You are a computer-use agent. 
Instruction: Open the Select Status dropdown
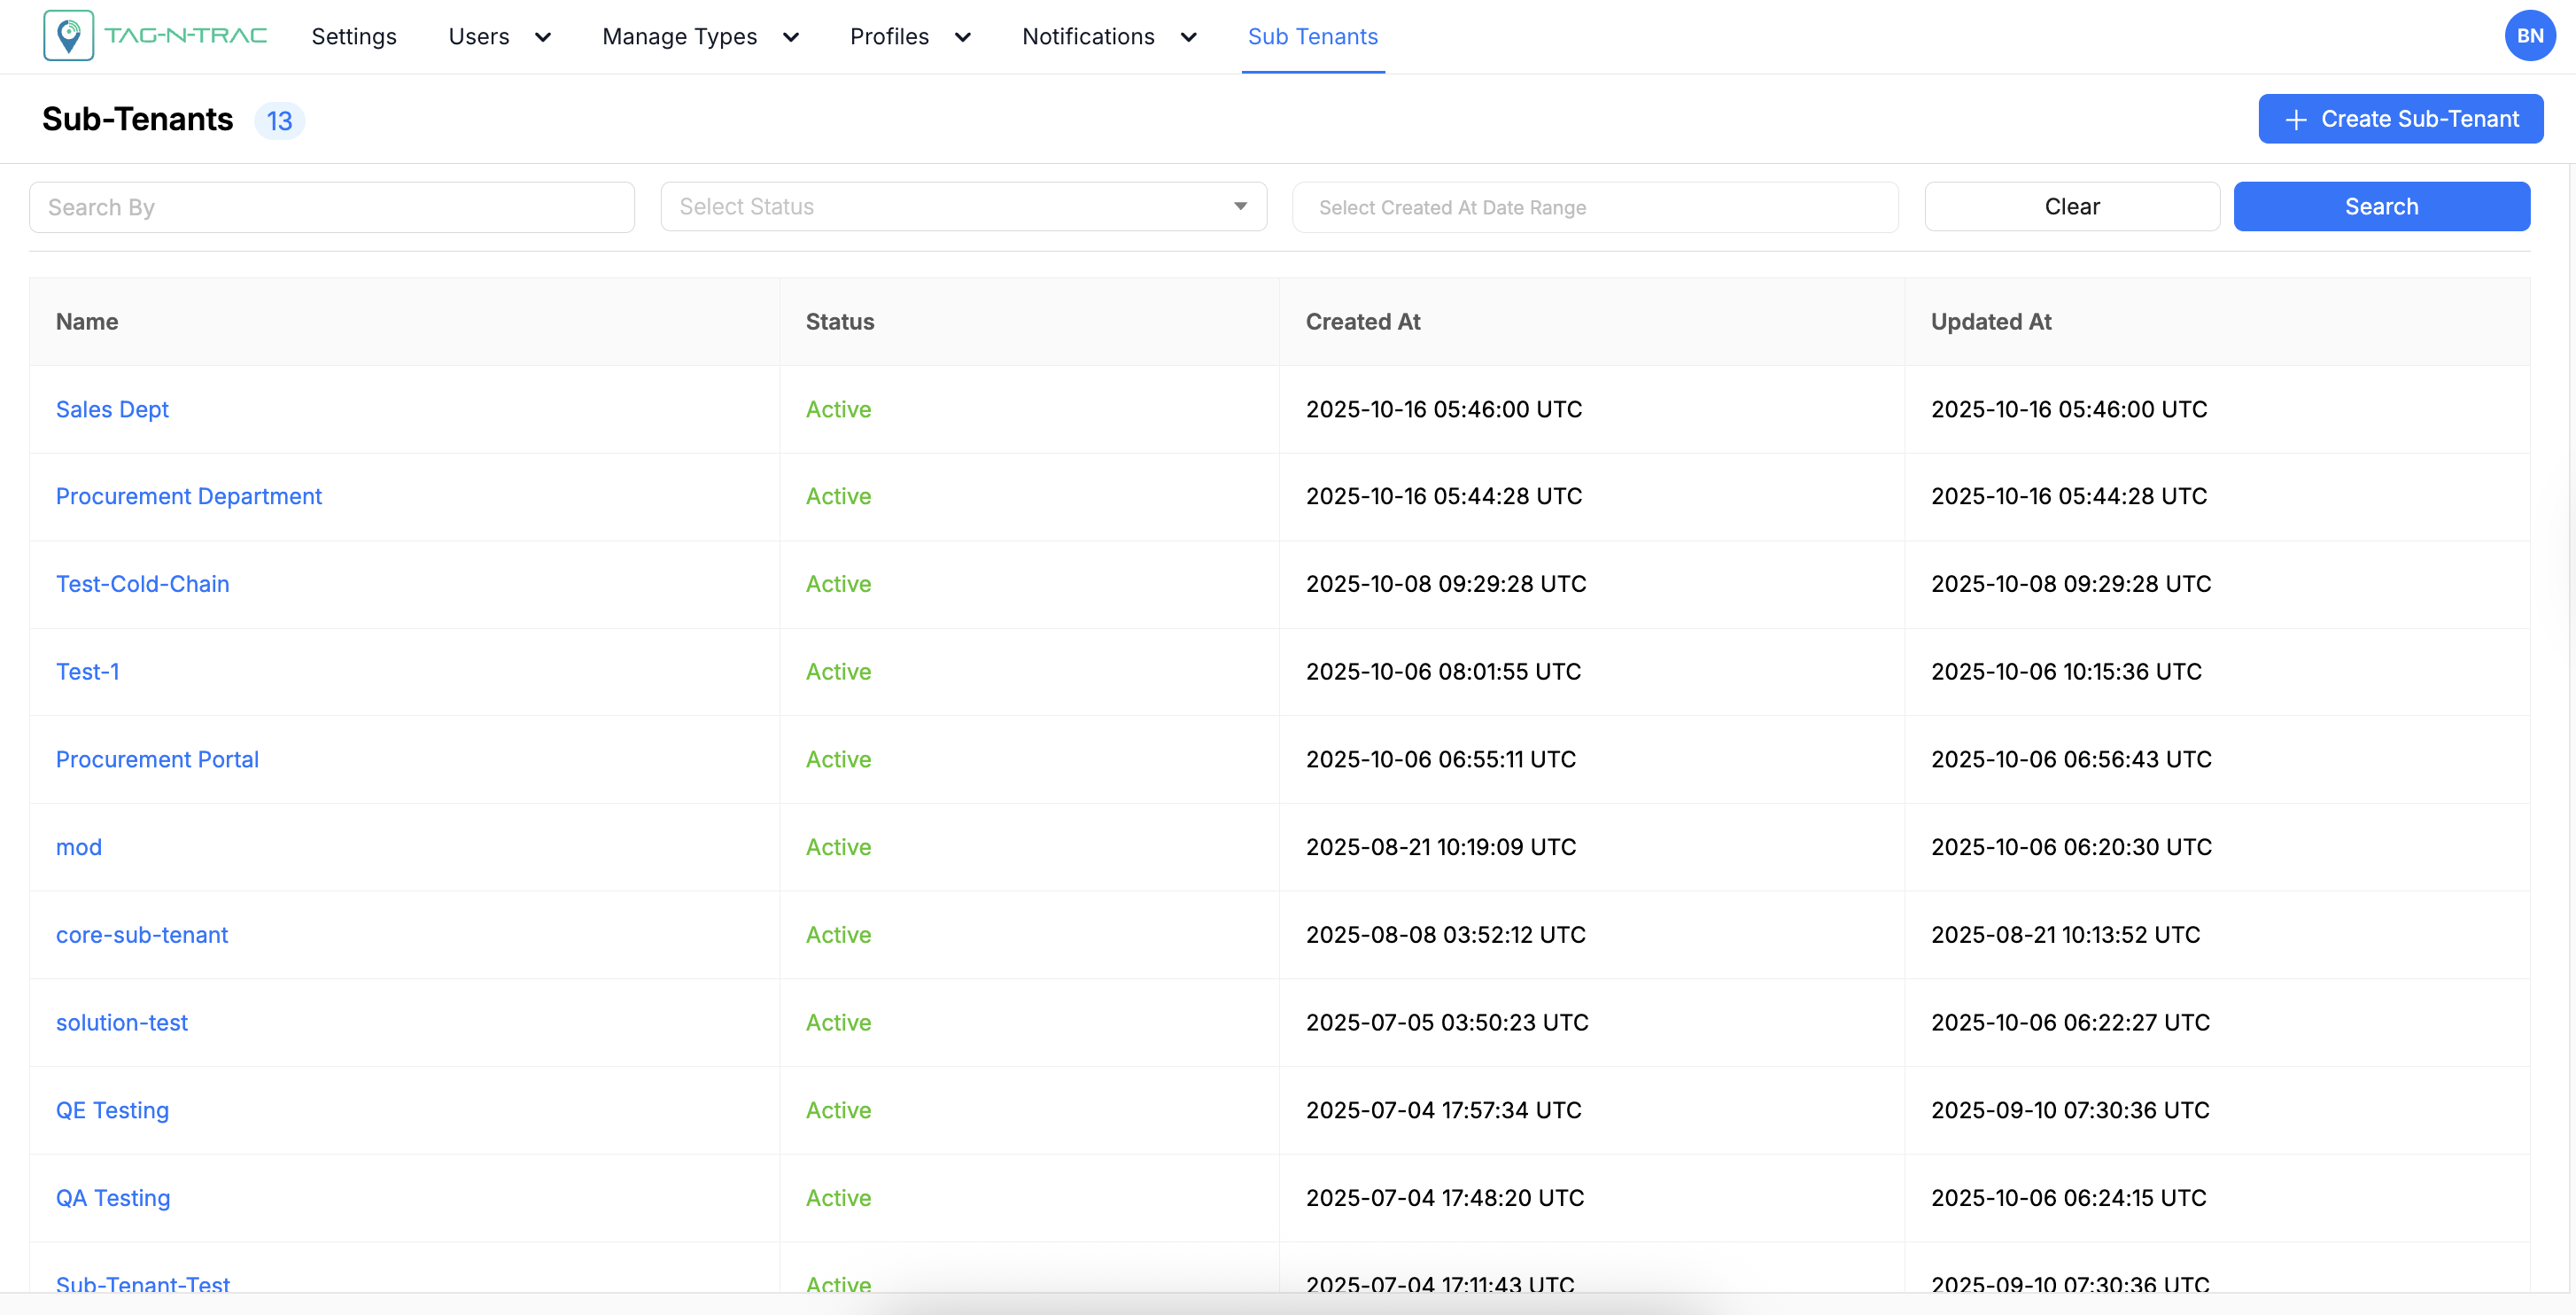963,207
